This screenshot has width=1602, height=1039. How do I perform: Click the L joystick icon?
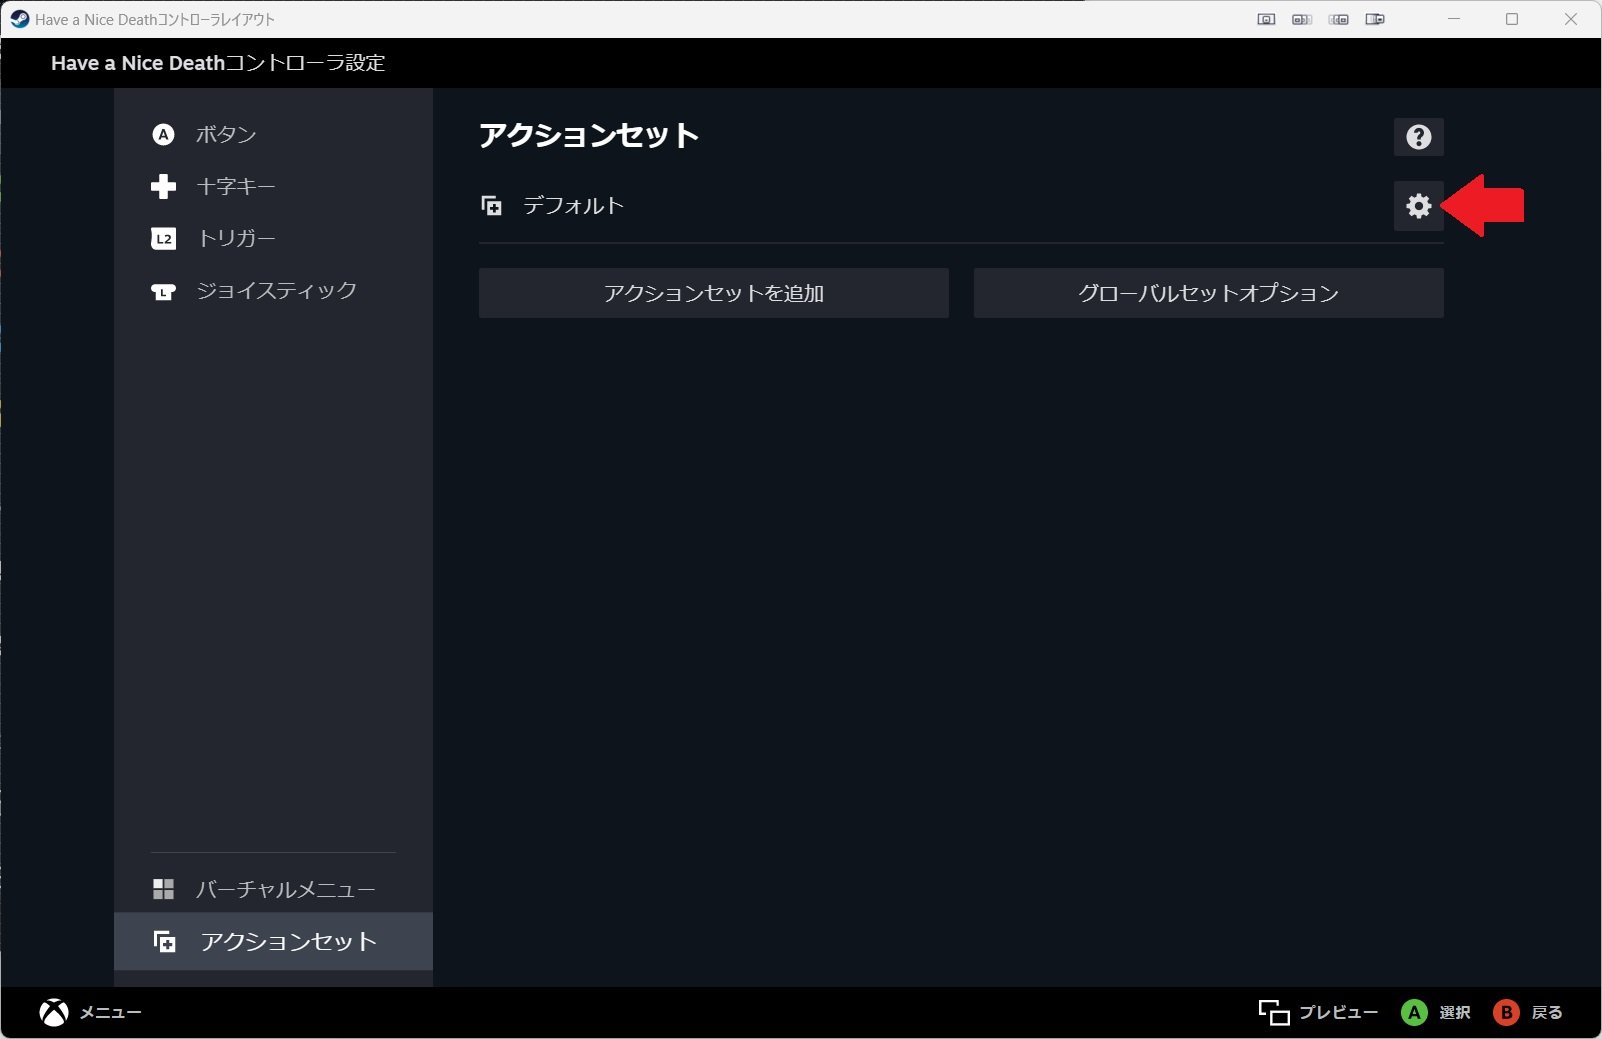[163, 292]
